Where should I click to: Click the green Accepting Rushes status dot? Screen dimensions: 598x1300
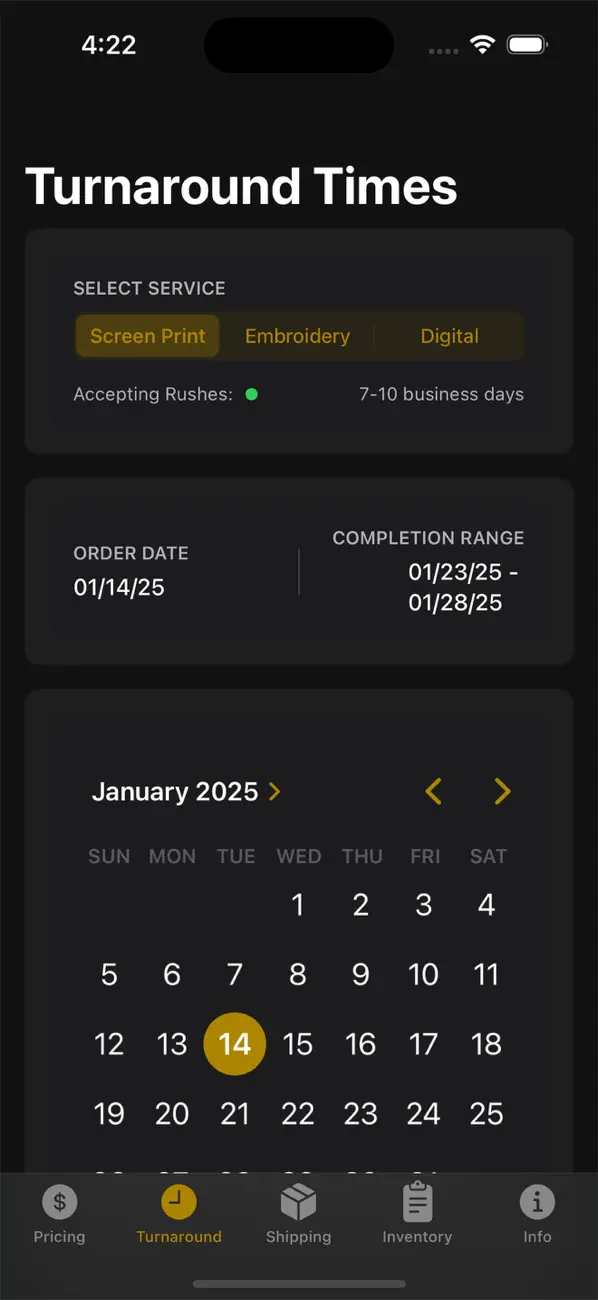click(x=253, y=394)
